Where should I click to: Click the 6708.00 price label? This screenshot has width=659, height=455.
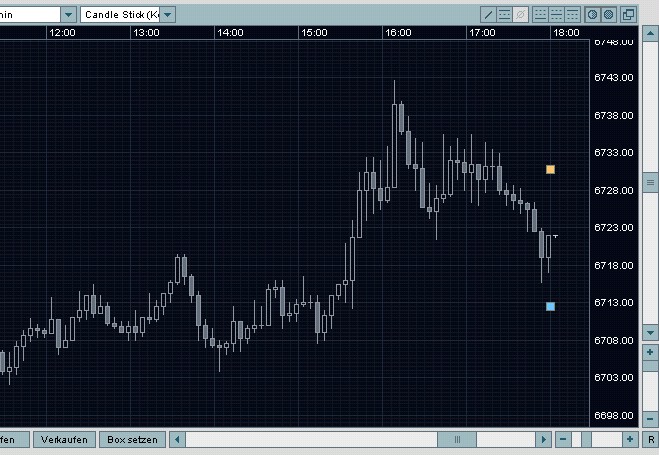[x=614, y=340]
